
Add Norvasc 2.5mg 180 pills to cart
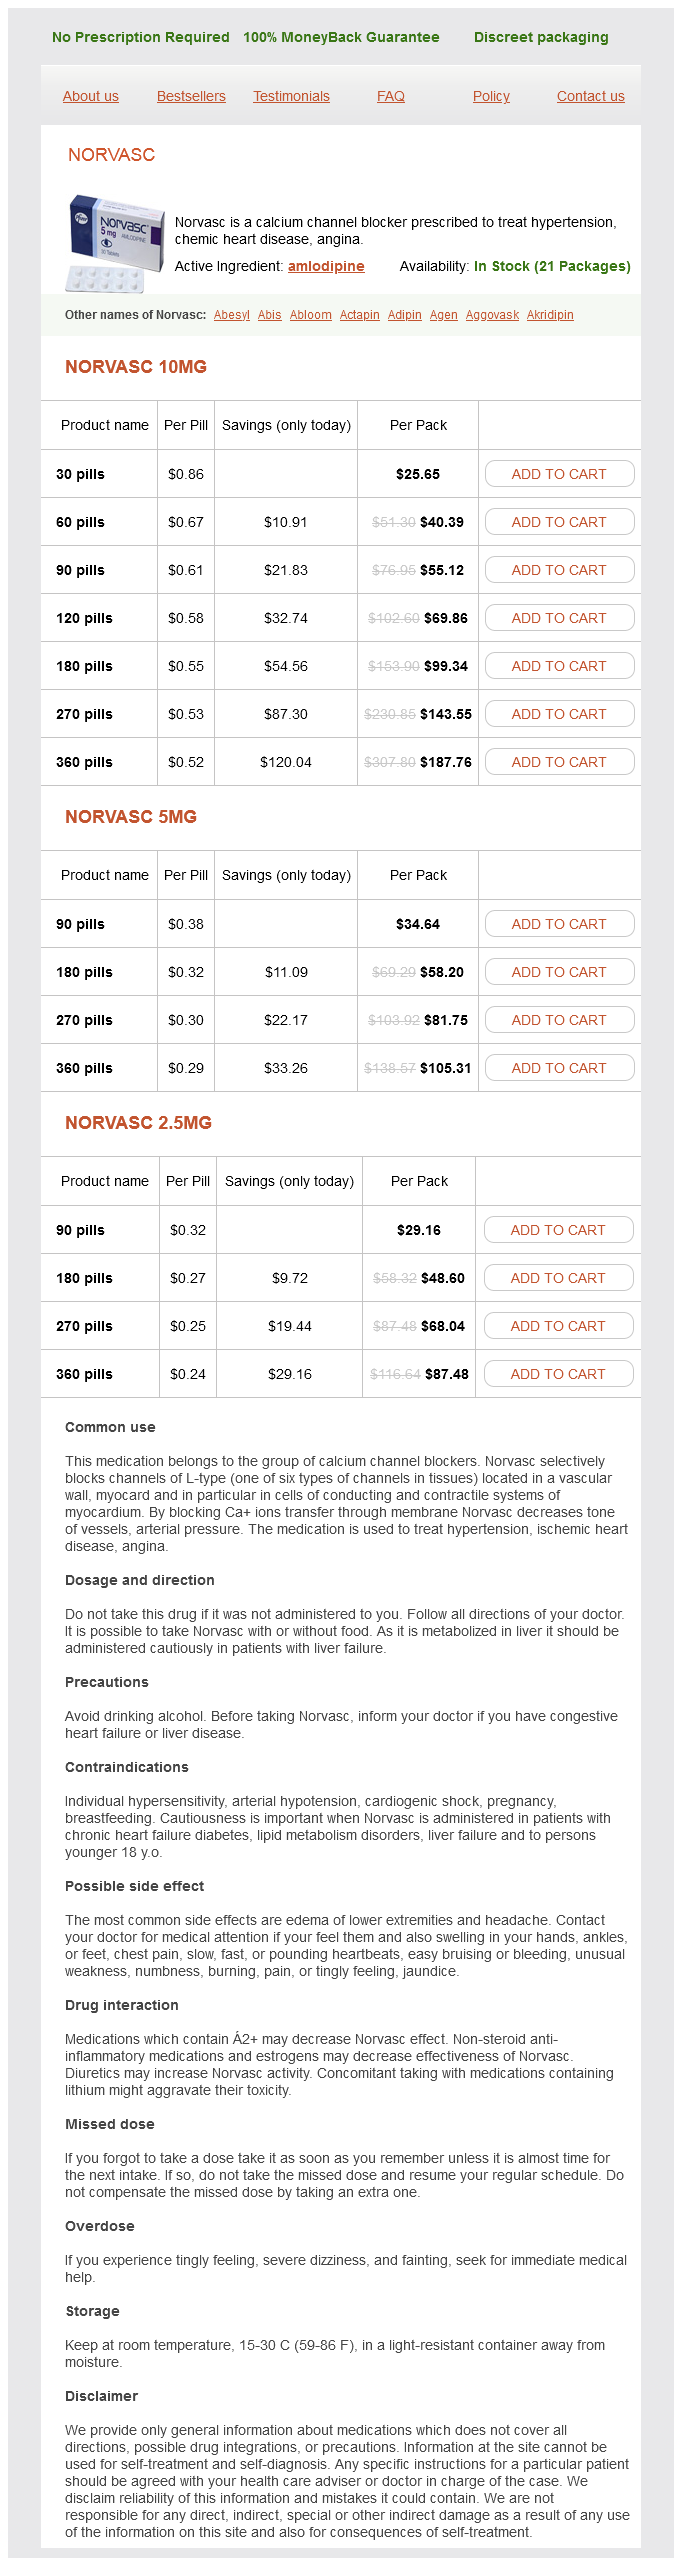click(558, 1278)
